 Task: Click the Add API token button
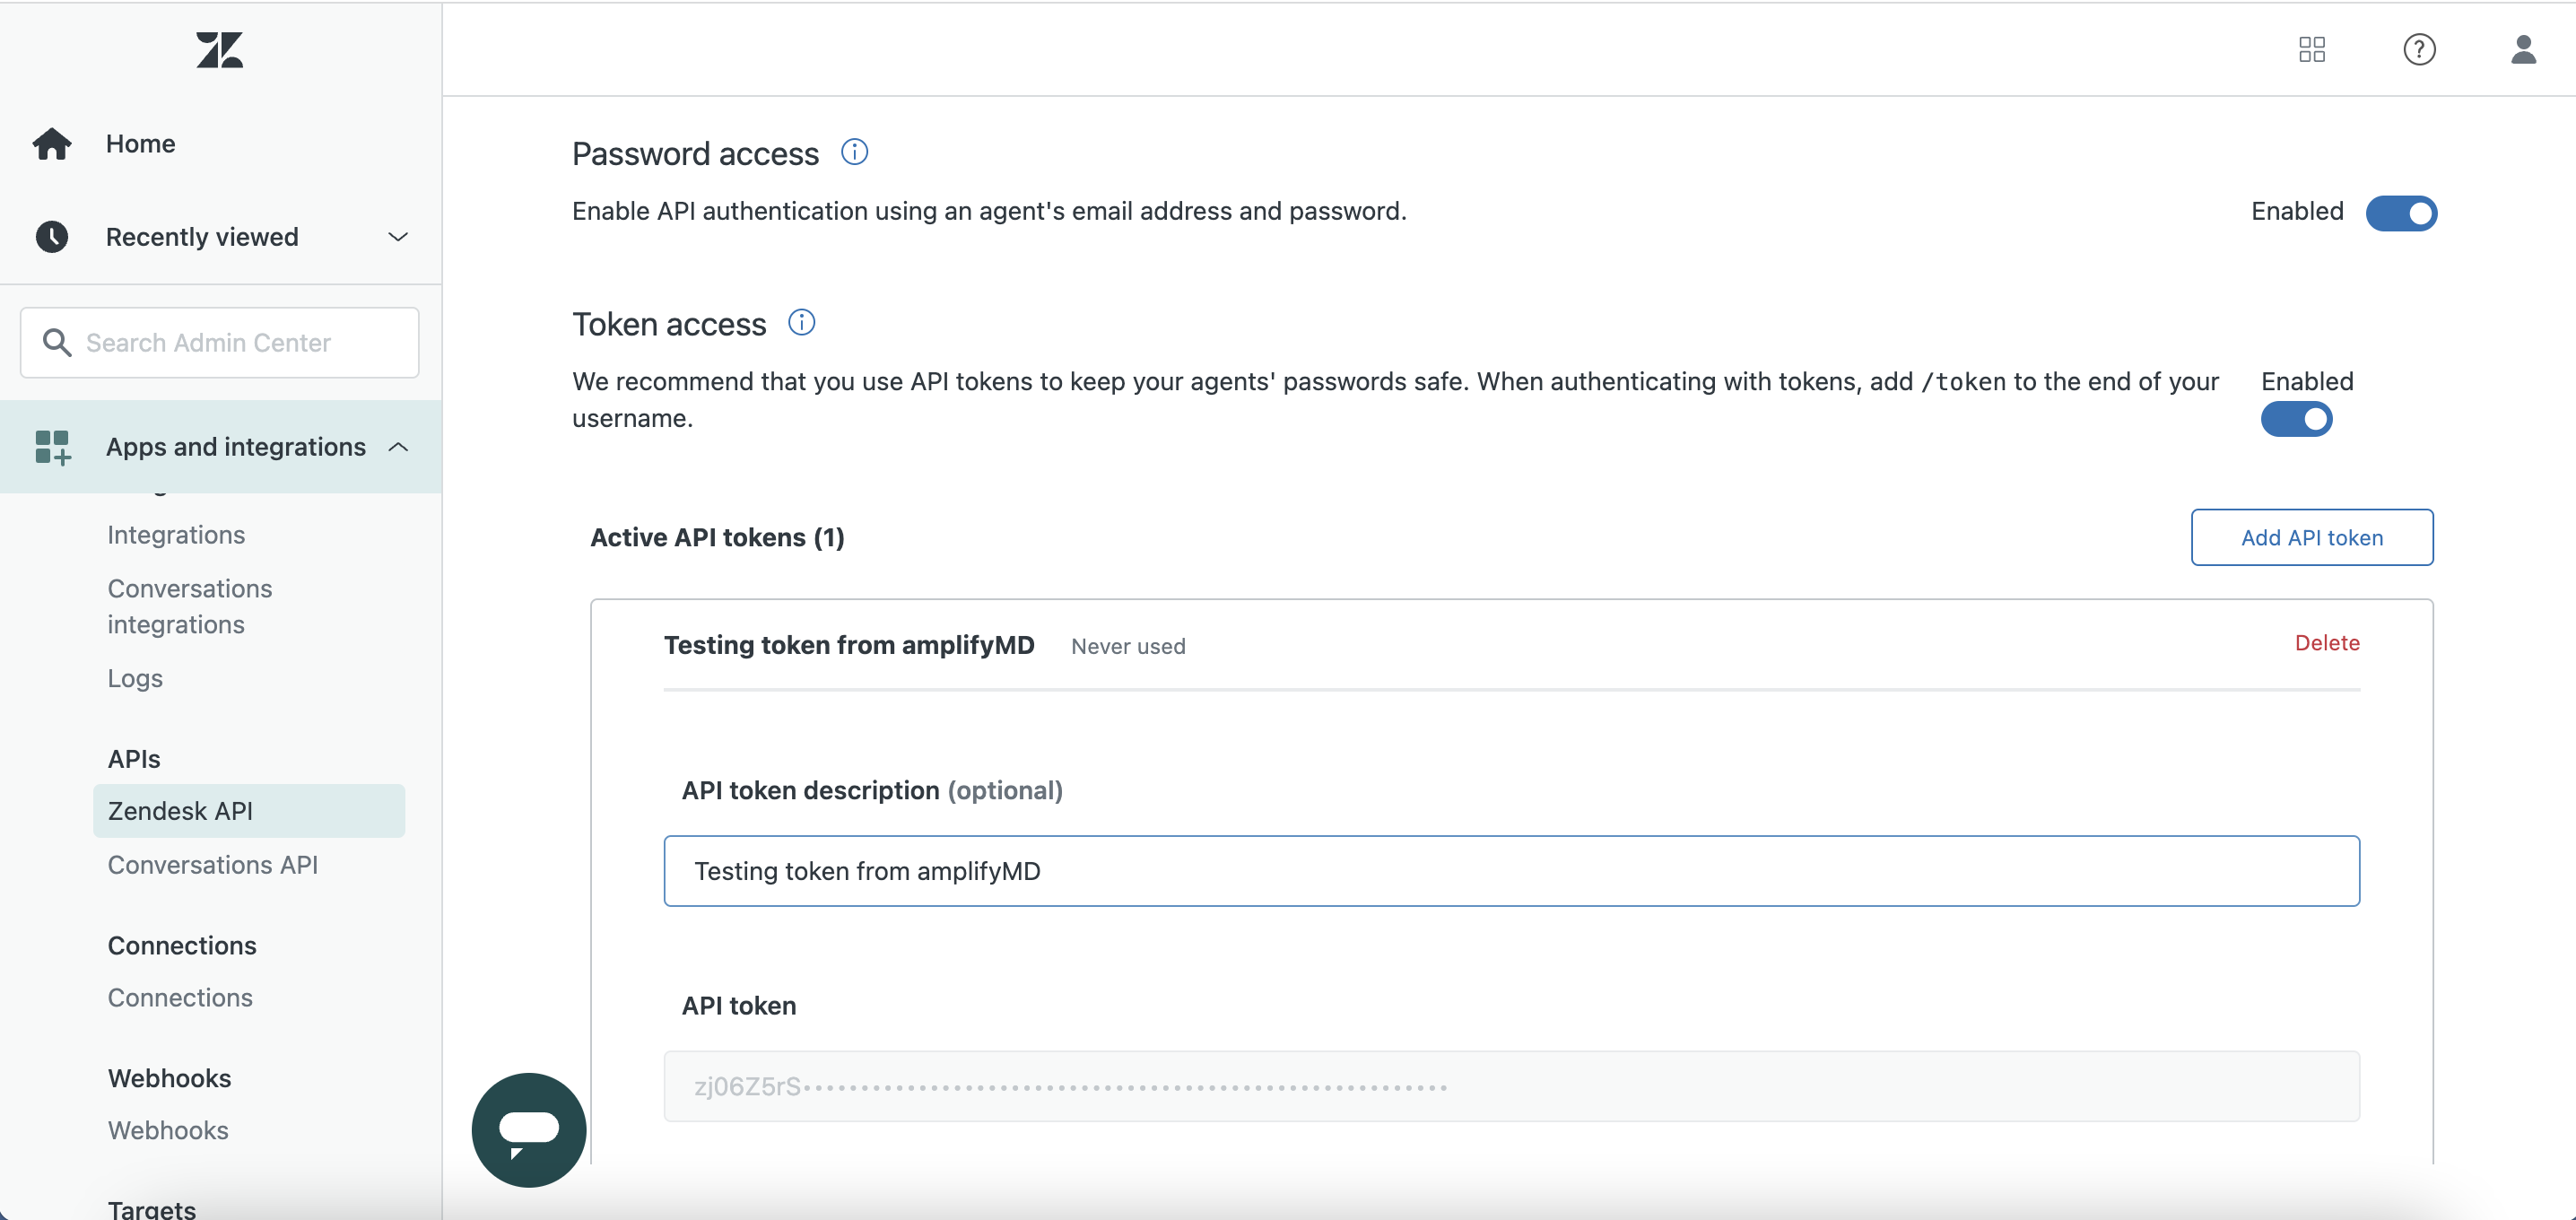point(2311,538)
